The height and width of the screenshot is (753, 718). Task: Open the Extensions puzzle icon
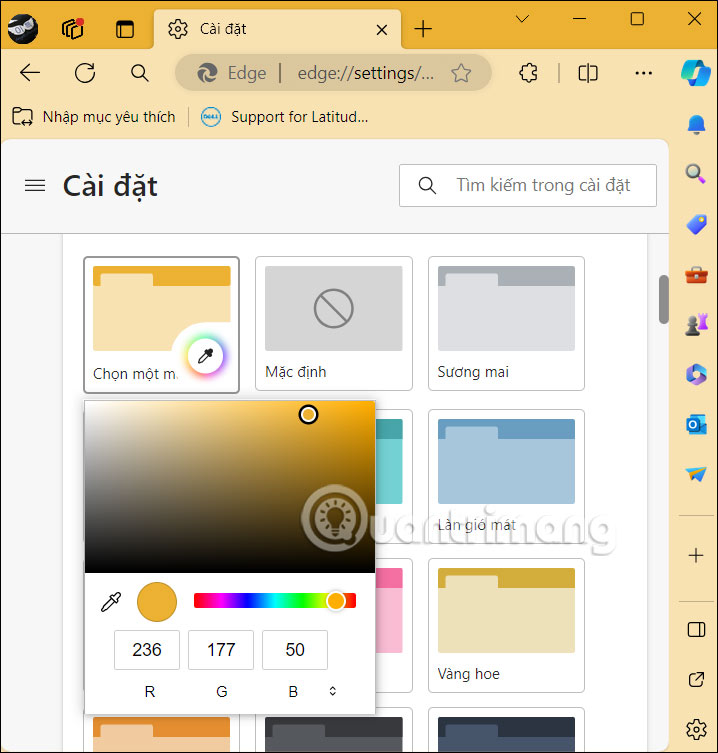pos(528,73)
